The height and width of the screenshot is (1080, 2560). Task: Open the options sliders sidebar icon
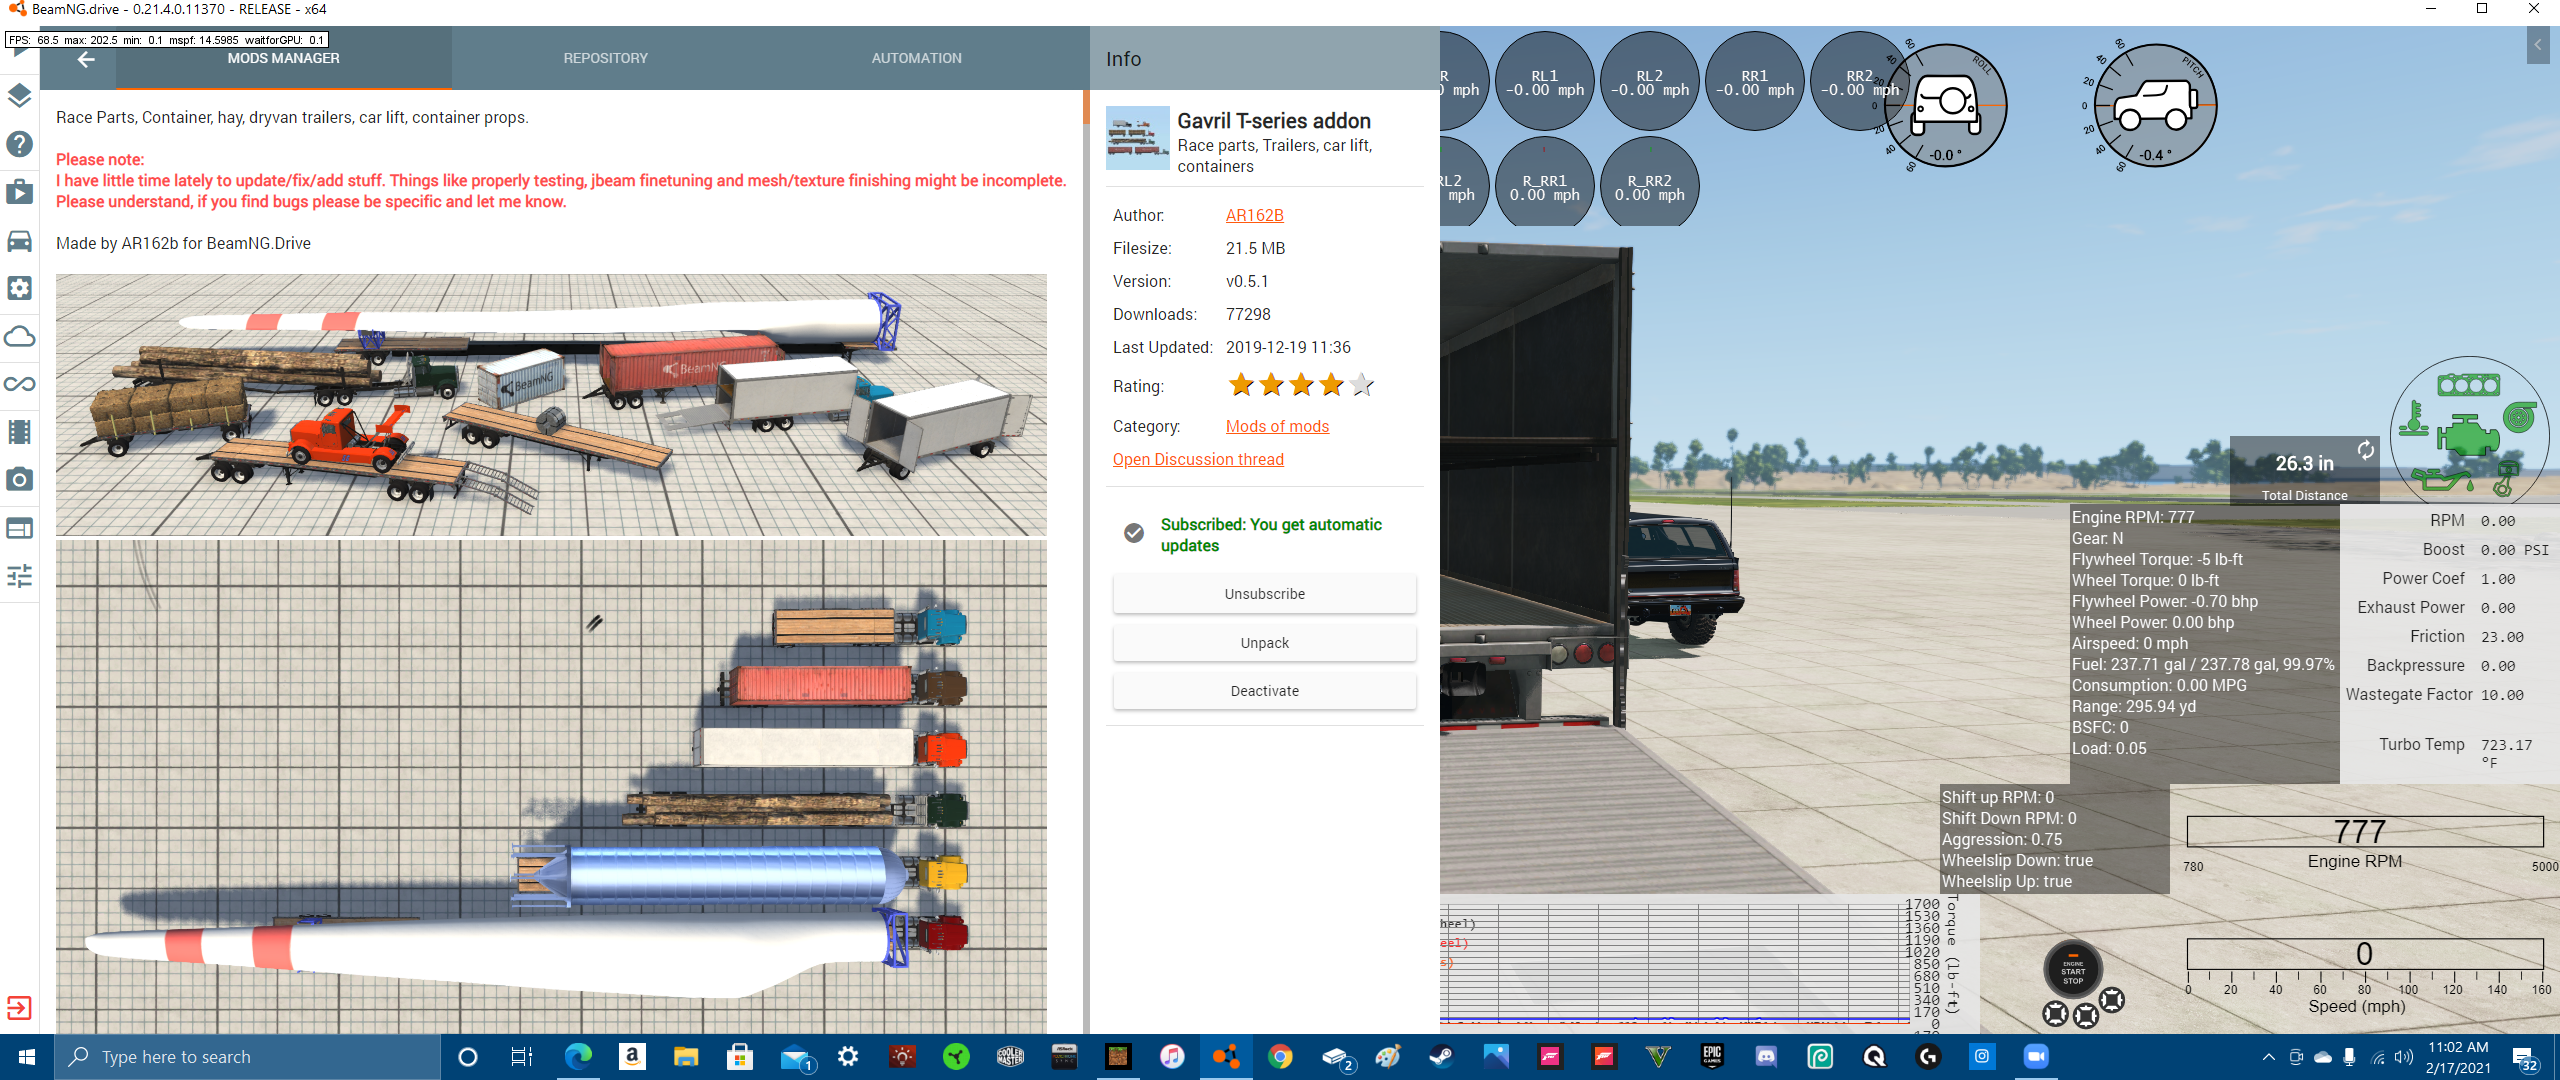point(19,576)
